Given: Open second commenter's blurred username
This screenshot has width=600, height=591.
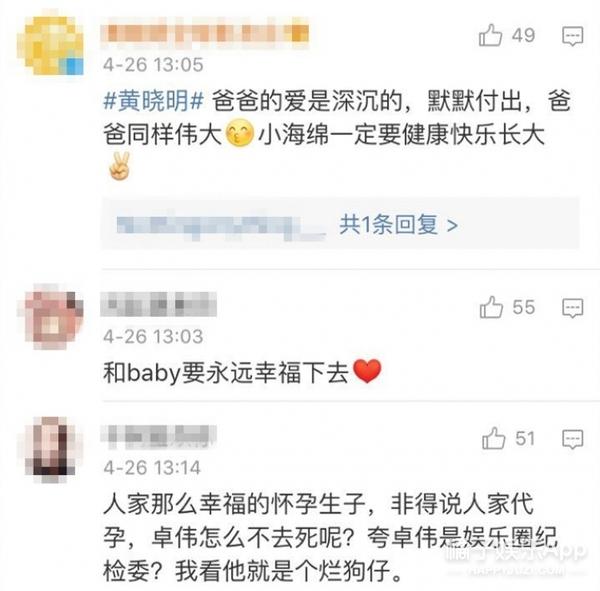Looking at the screenshot, I should point(158,304).
